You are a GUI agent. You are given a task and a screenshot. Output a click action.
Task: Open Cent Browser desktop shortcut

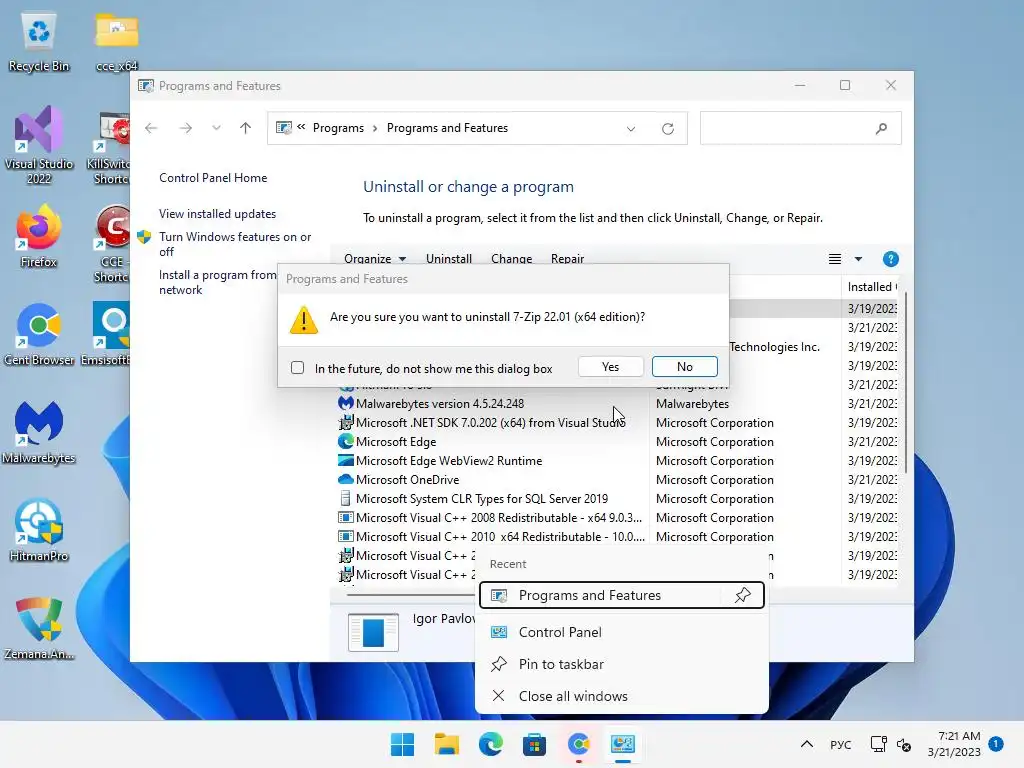[x=39, y=334]
